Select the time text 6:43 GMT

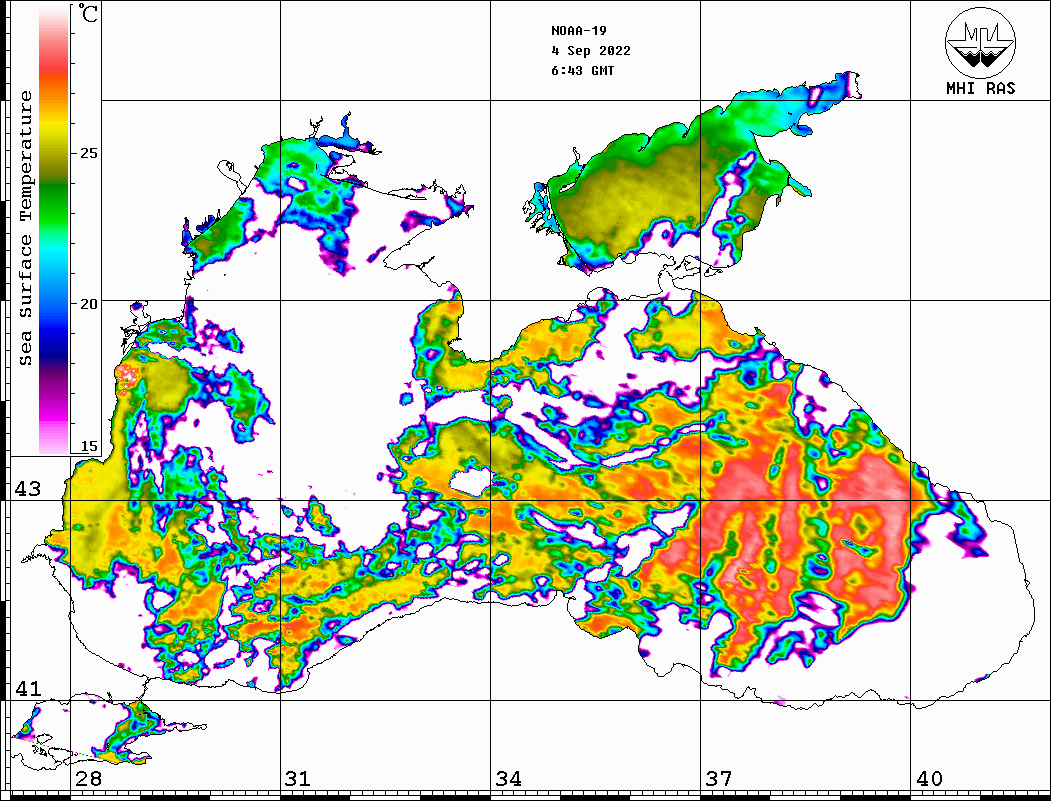pos(582,70)
